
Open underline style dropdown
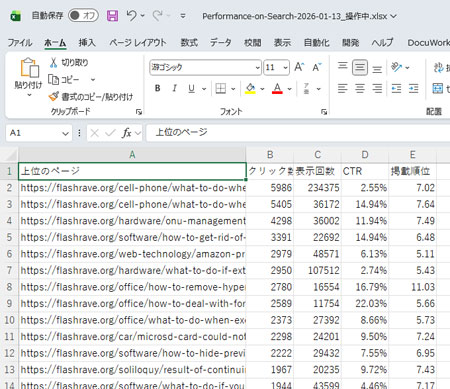tap(204, 89)
